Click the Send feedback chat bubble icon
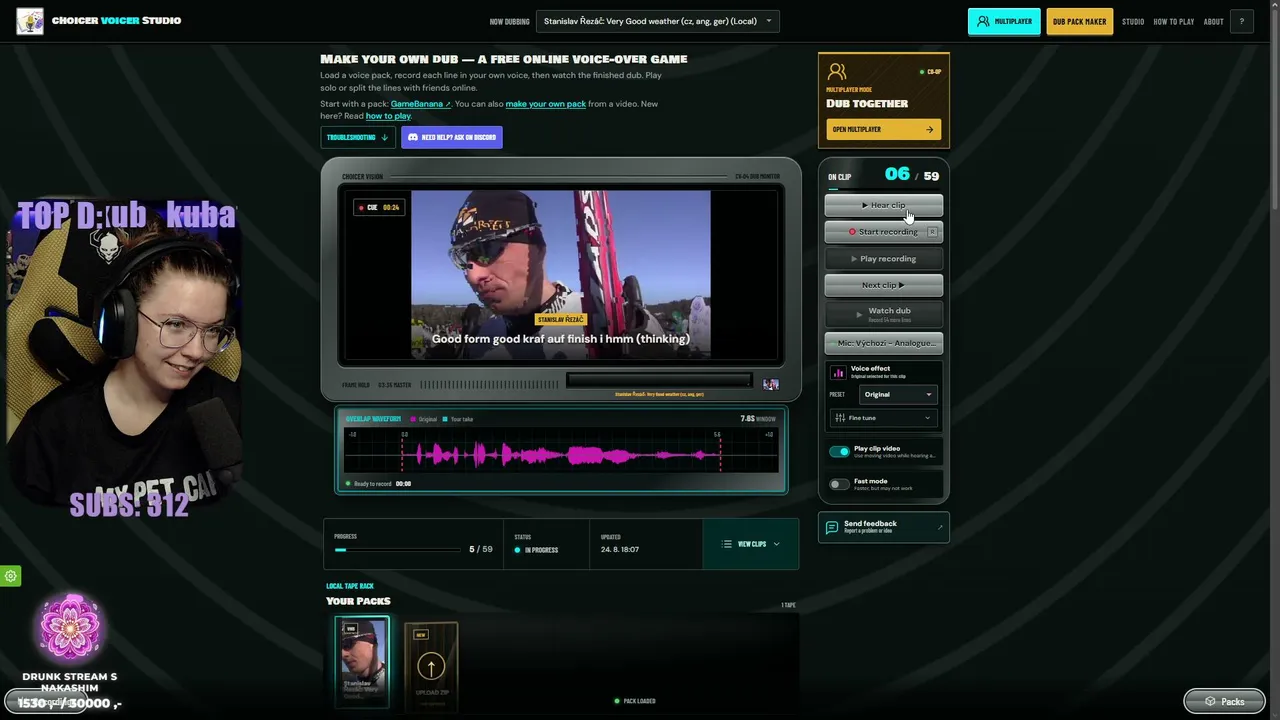This screenshot has height=720, width=1280. pyautogui.click(x=832, y=527)
